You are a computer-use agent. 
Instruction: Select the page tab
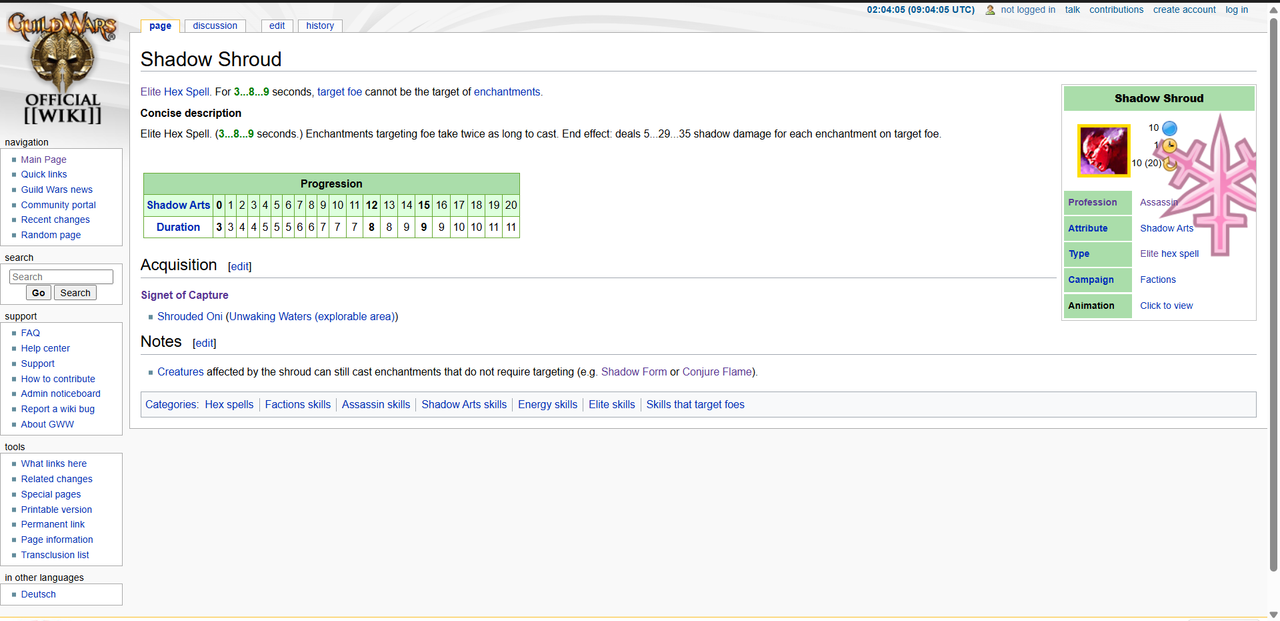(160, 26)
